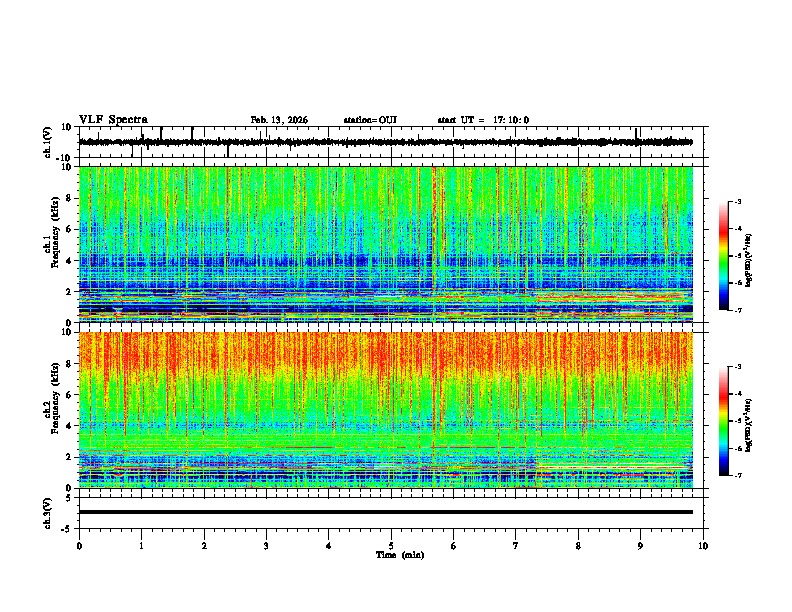Click the "station=OUI" header label
Viewport: 792px width, 612px height.
click(370, 120)
